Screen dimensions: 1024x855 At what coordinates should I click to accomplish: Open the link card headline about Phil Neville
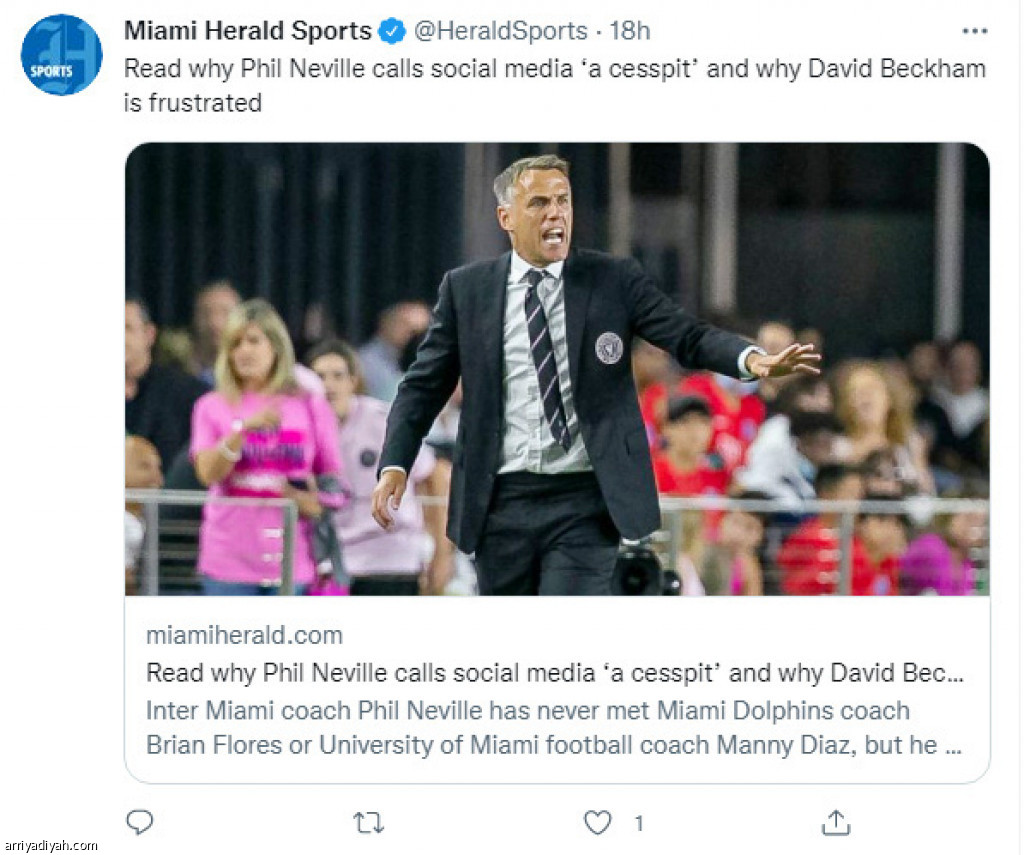(554, 673)
